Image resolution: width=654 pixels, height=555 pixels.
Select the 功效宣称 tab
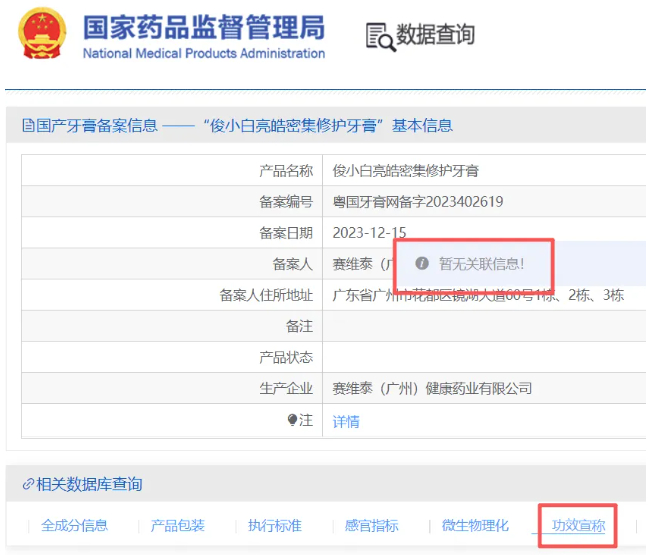578,525
